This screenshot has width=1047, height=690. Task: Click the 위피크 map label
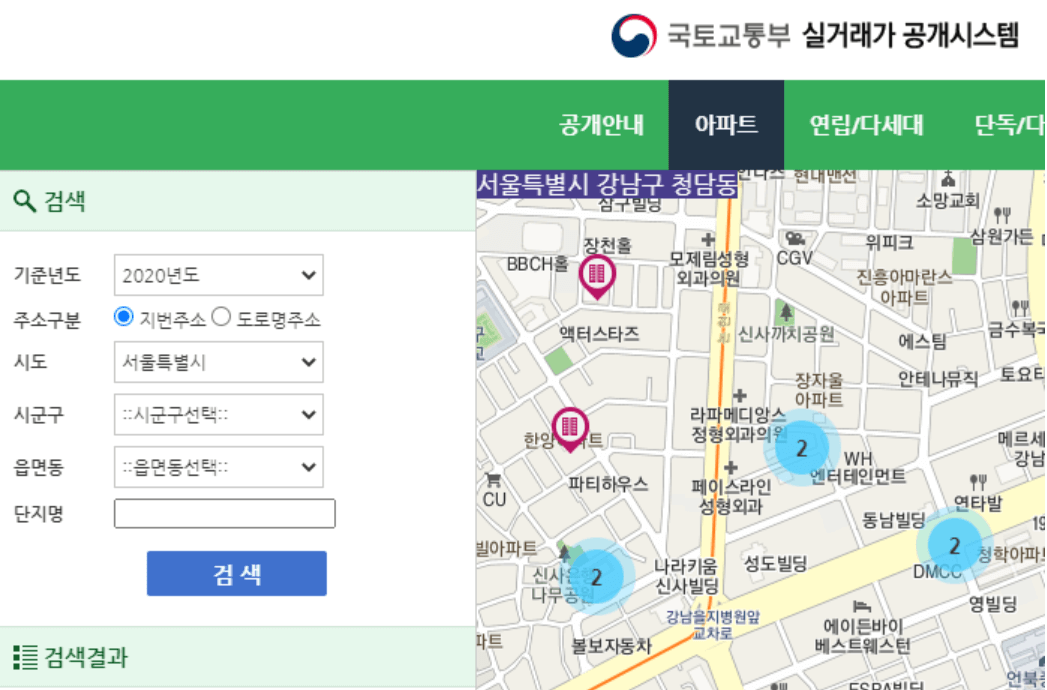coord(889,242)
